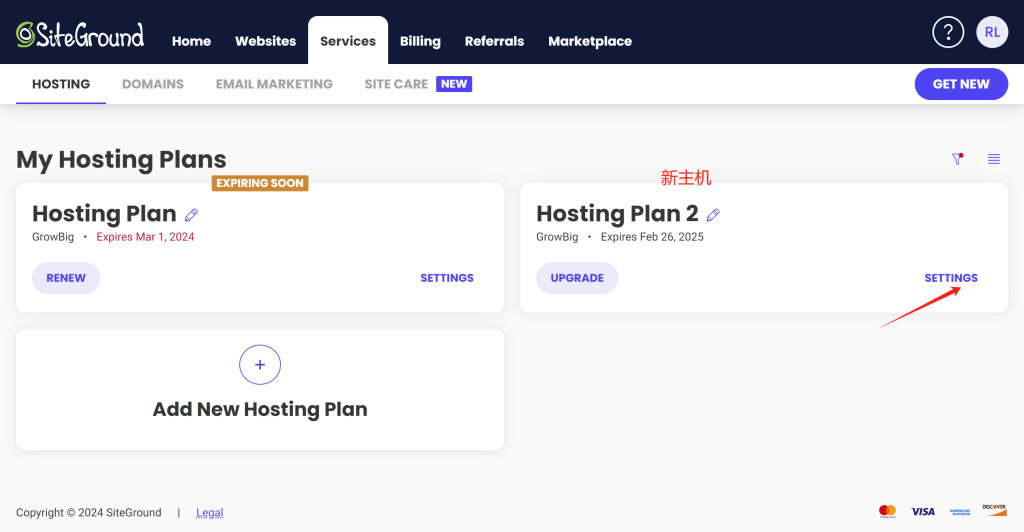The image size is (1024, 532).
Task: Switch to the EMAIL MARKETING tab
Action: (274, 84)
